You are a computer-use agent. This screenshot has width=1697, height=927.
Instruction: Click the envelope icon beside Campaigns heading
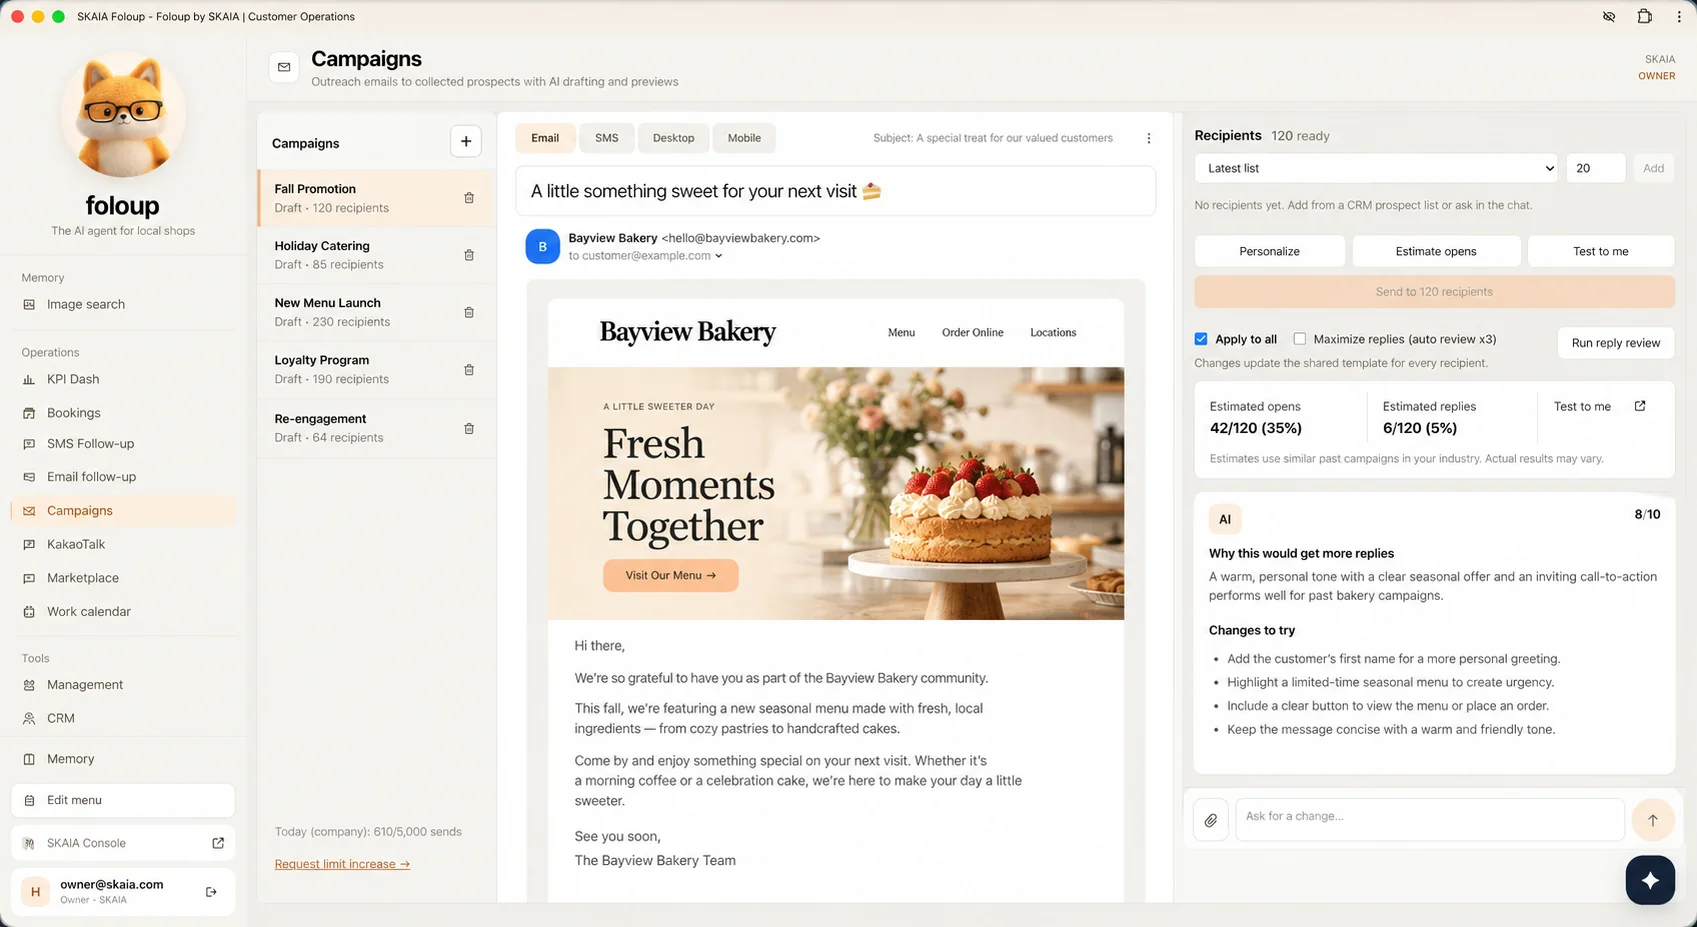(x=284, y=67)
